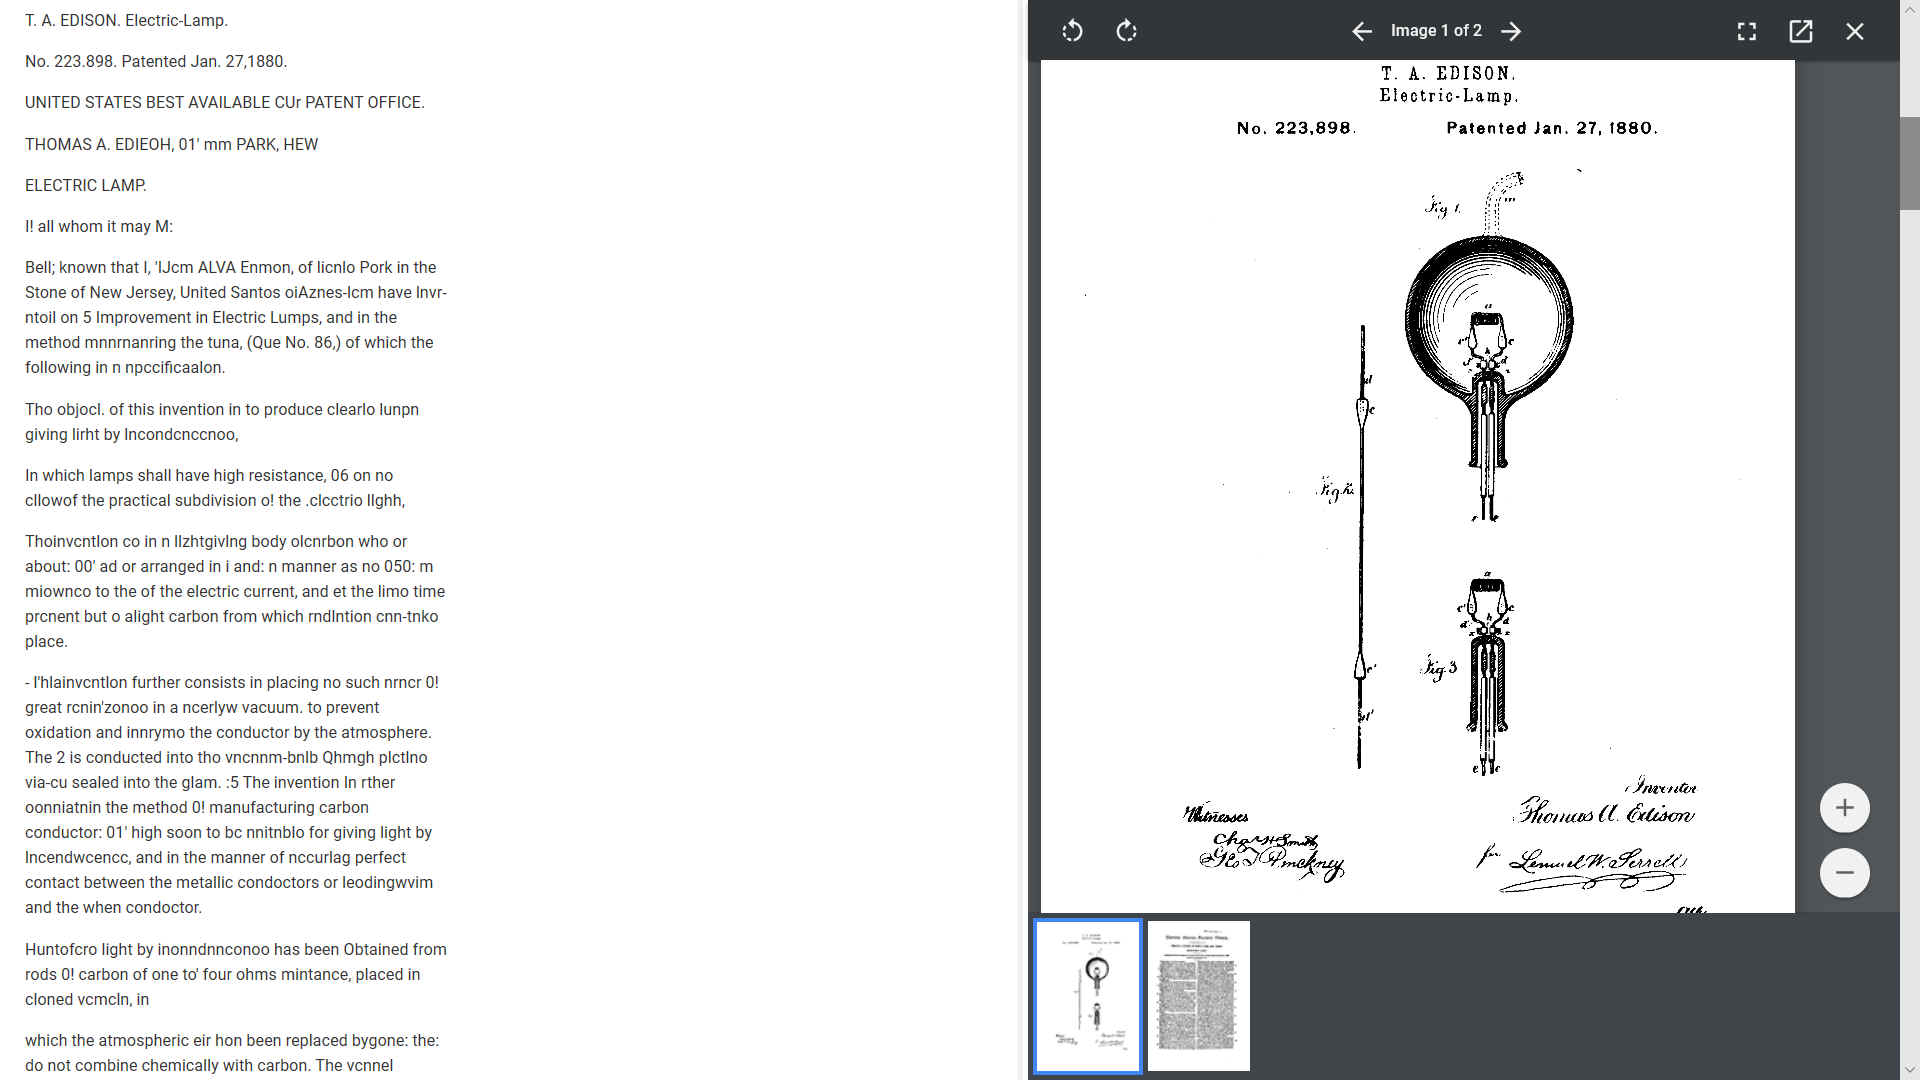The width and height of the screenshot is (1920, 1080).
Task: Click the line 'No. 223.898. Patented Jan. 27,1880.'
Action: 156,61
